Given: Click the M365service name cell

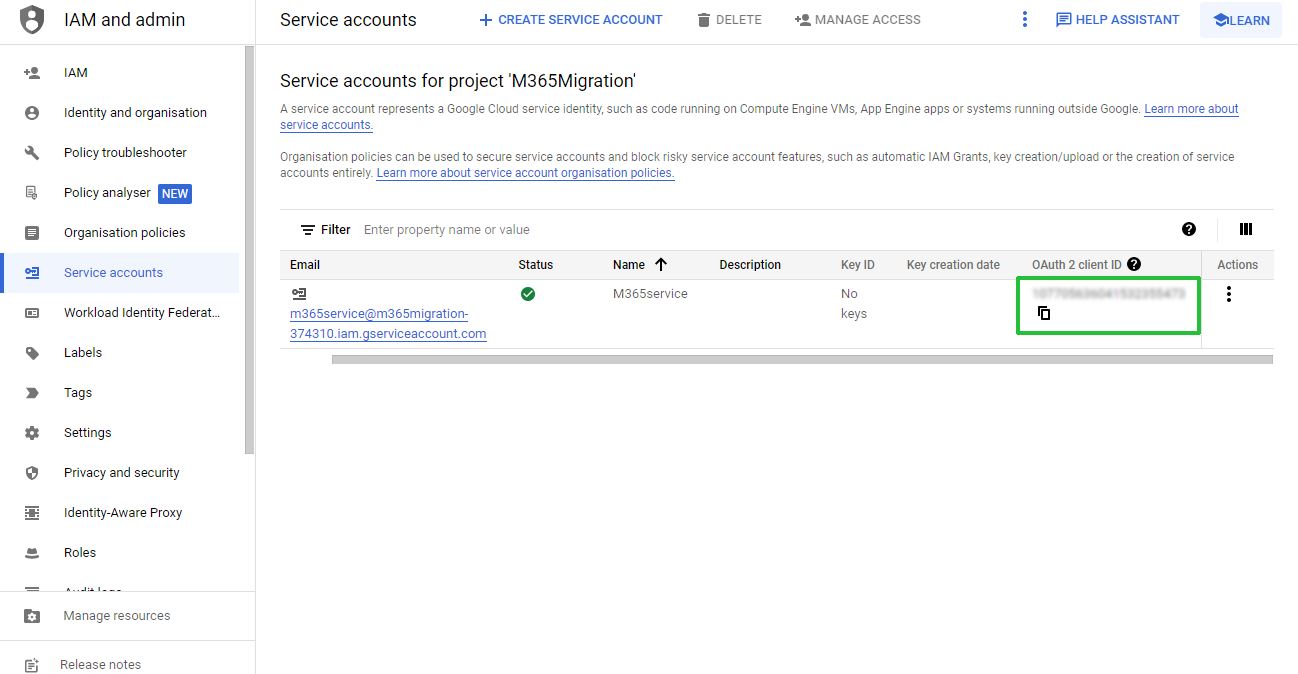Looking at the screenshot, I should tap(650, 294).
